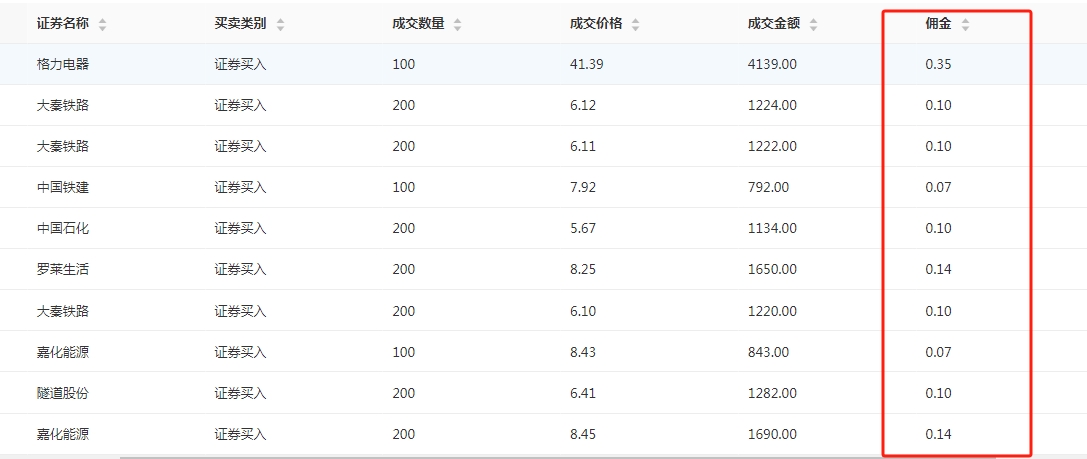Image resolution: width=1087 pixels, height=459 pixels.
Task: Sort by 佣金 column sort icon
Action: click(965, 24)
